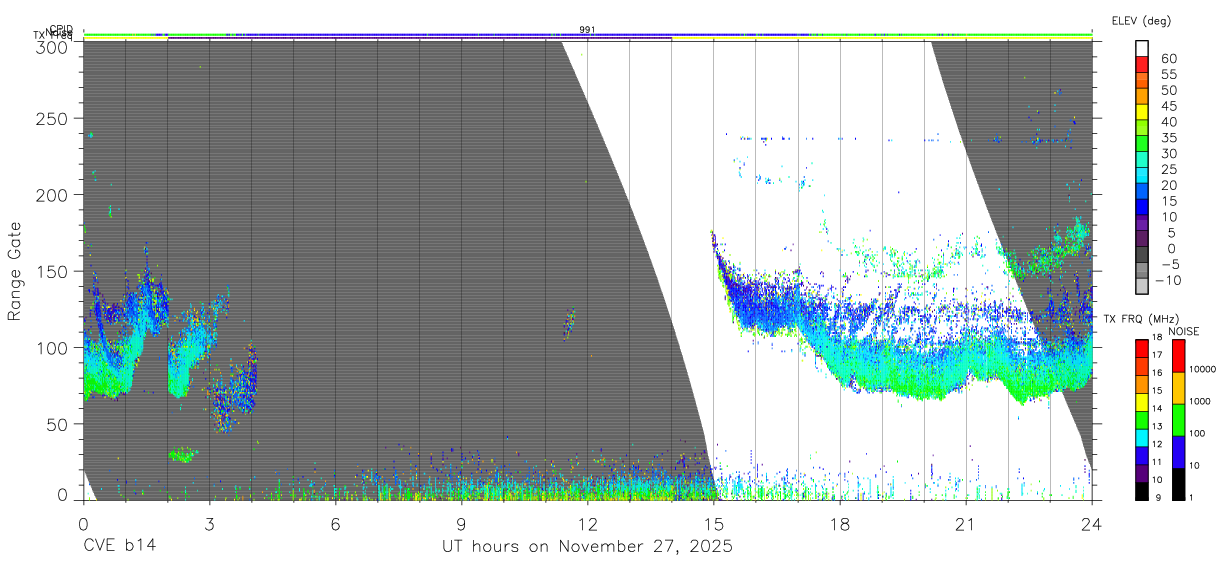Screen dimensions: 1228x567
Task: Click the 12 tick label on the UT hours axis
Action: 587,523
